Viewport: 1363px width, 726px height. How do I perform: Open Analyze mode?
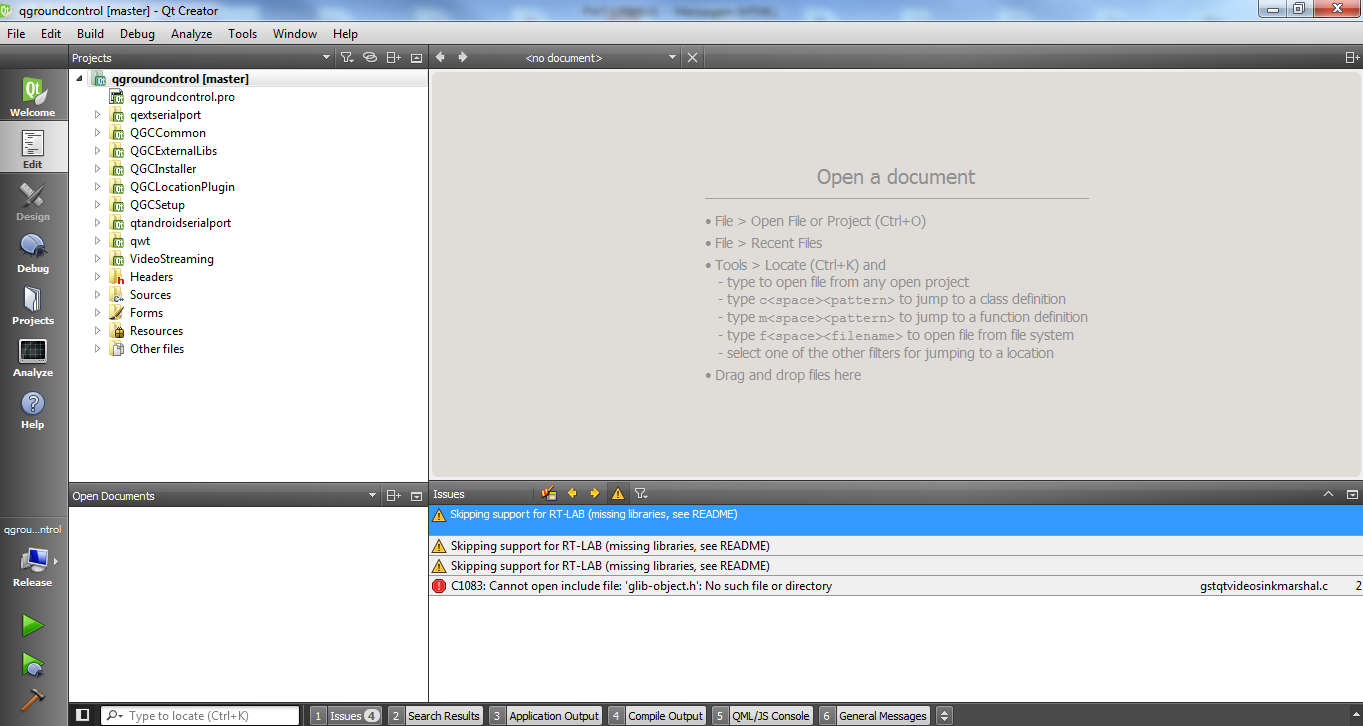point(33,357)
